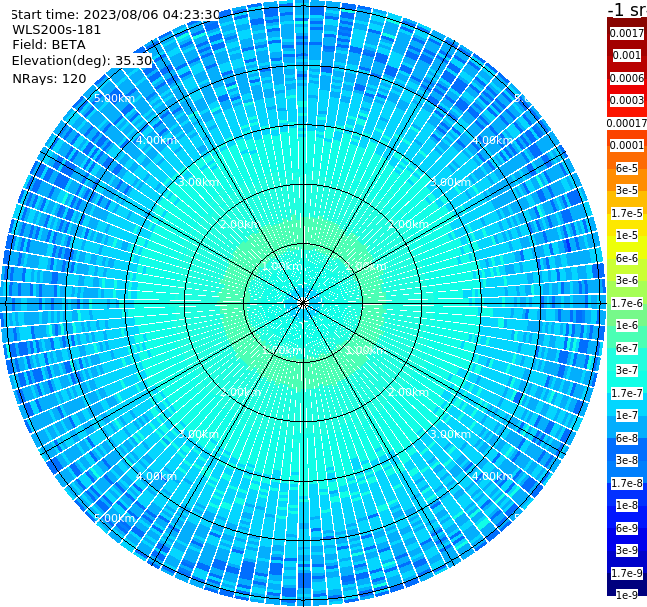Click the 1.00km range label in upper-left quadrant
Screen dimensions: 647x607
(283, 266)
